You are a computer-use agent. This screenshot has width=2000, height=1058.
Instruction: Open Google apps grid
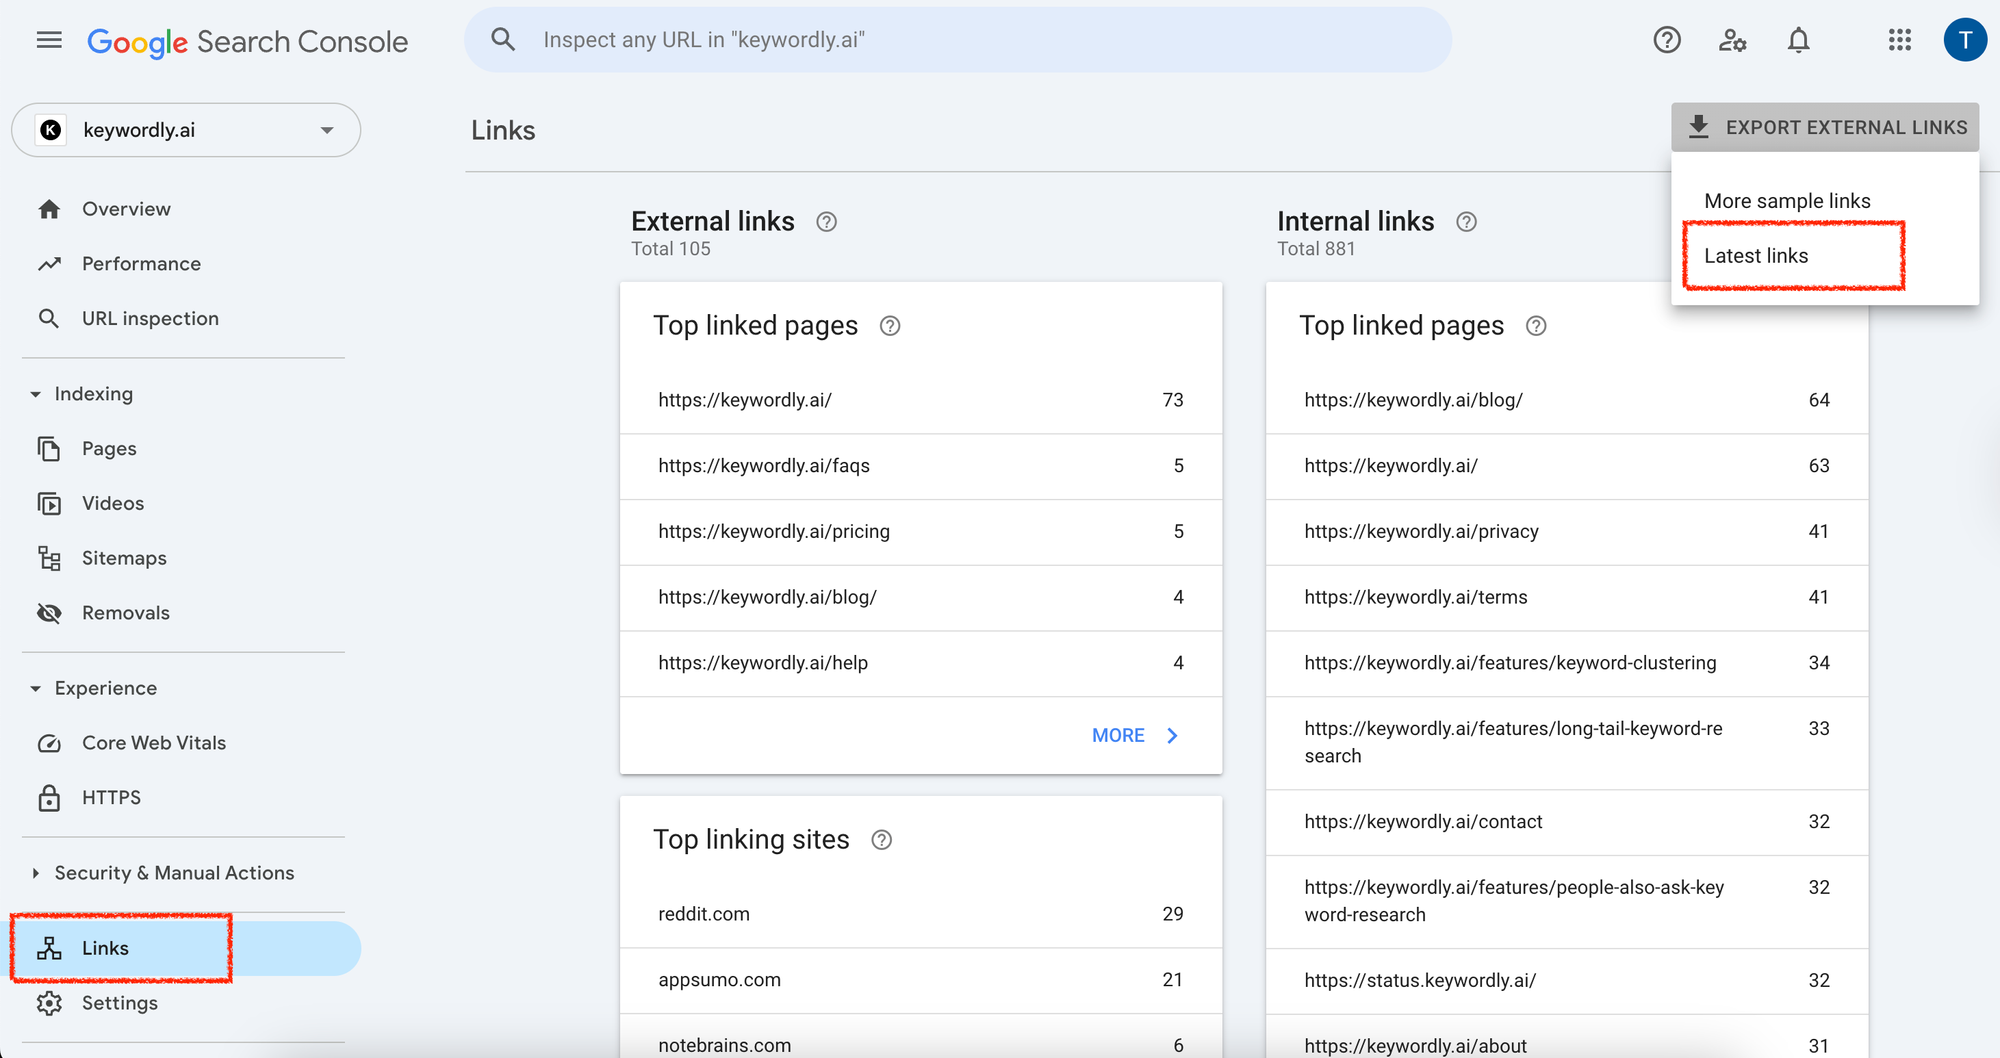coord(1900,40)
